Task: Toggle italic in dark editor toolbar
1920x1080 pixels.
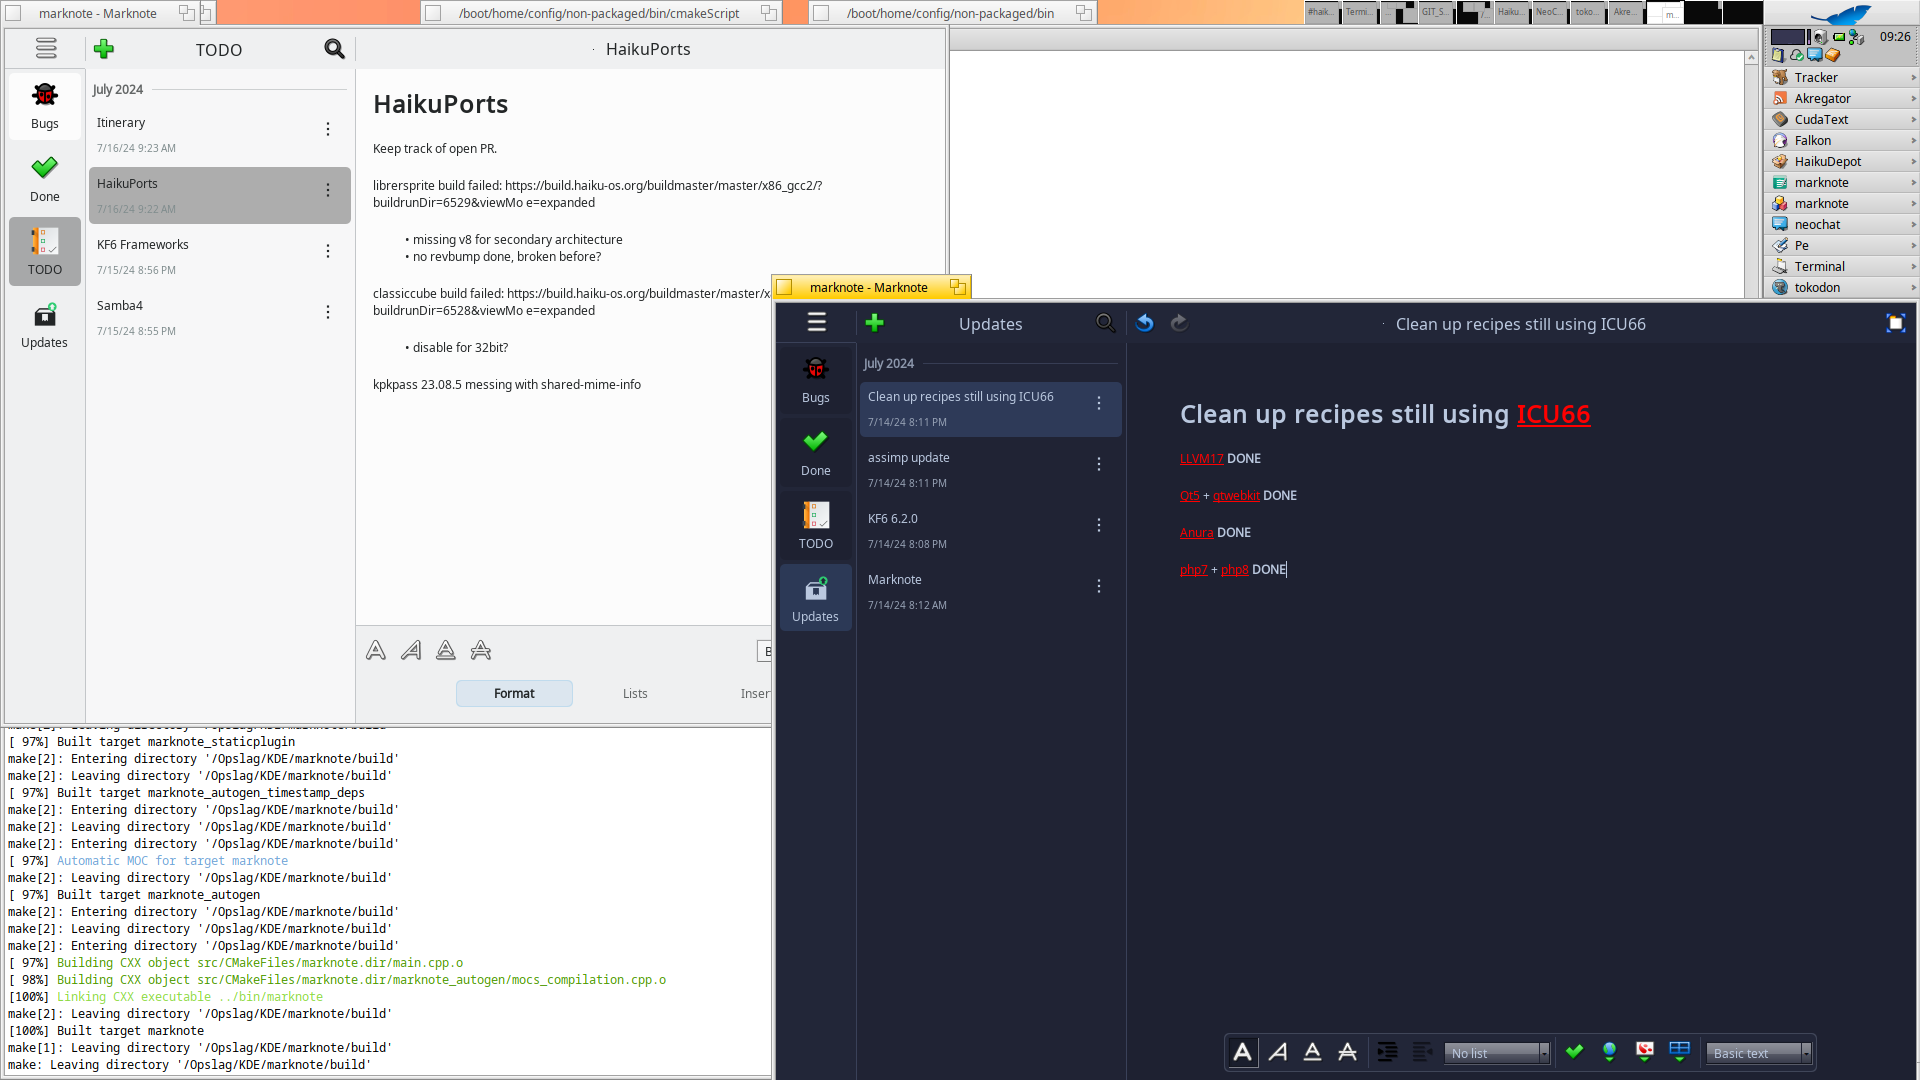Action: coord(1278,1052)
